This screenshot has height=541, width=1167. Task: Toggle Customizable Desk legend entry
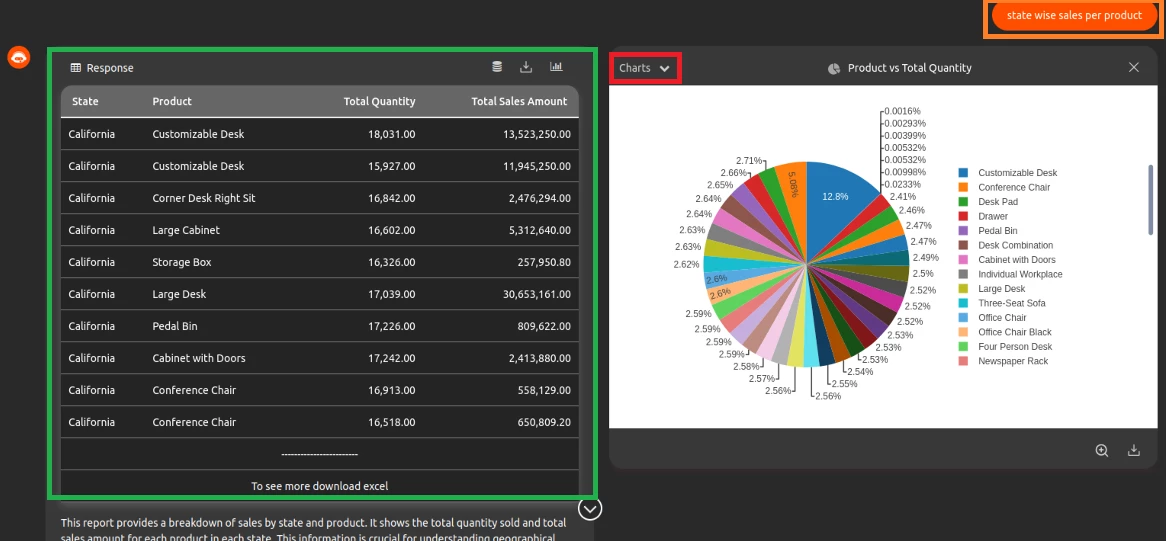(1016, 173)
